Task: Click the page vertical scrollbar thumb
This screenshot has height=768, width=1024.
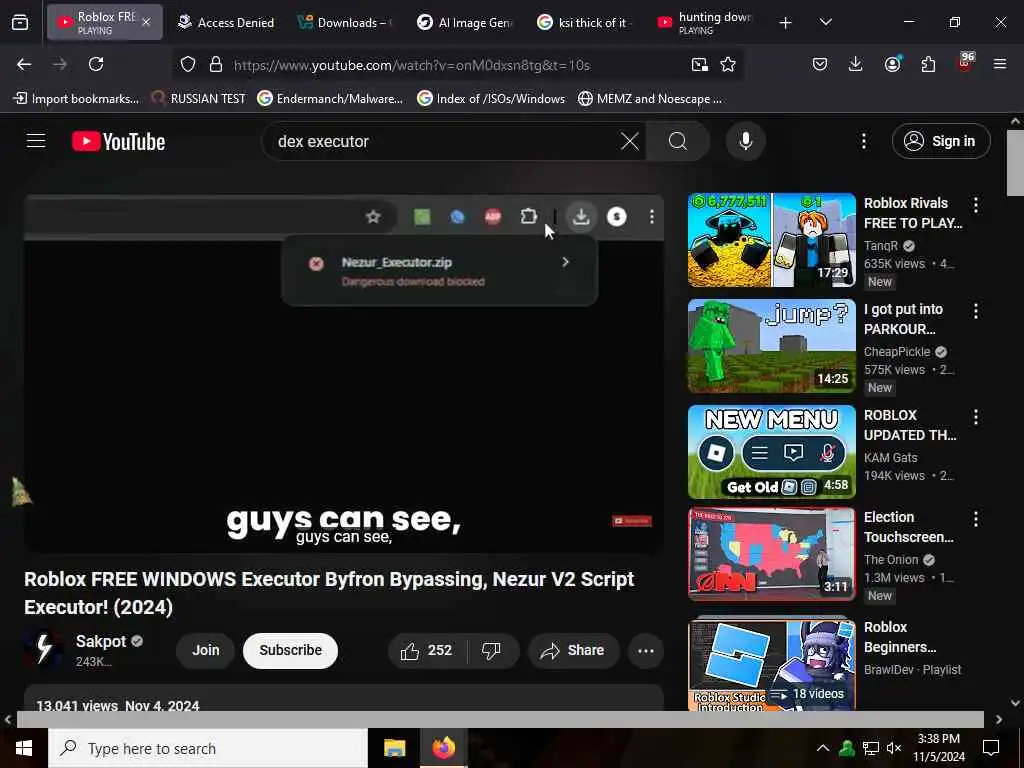Action: 1015,162
